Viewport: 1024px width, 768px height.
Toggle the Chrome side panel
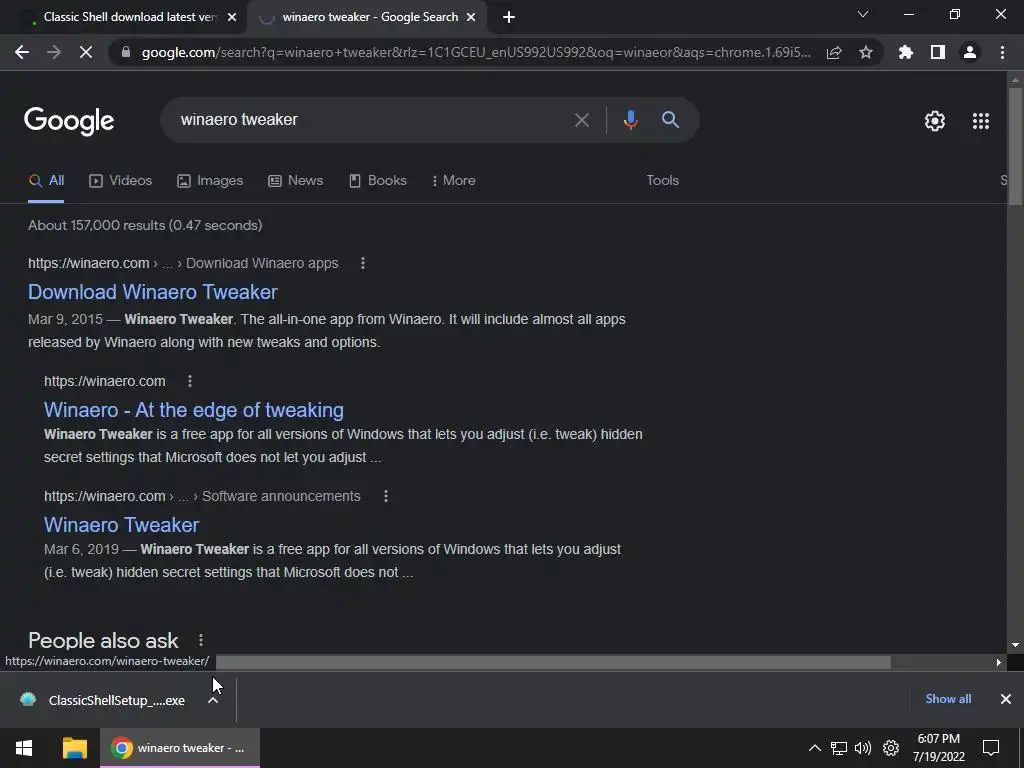tap(938, 52)
